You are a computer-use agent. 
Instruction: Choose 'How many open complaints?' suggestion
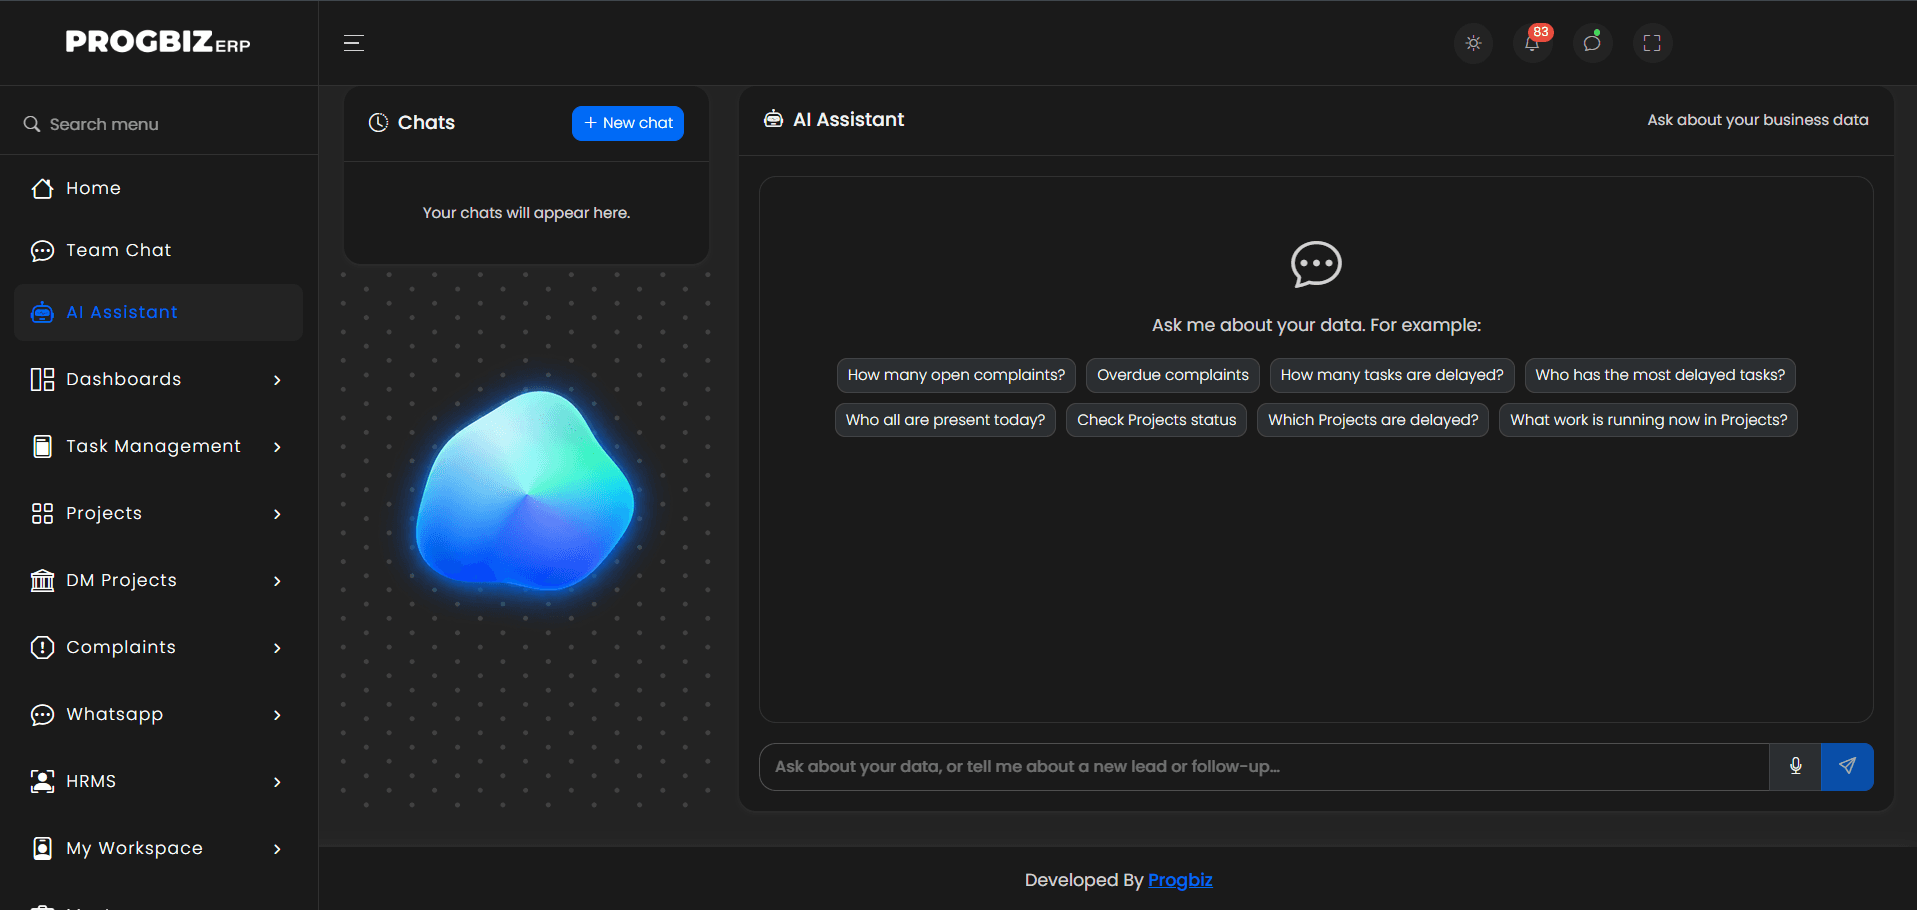956,375
